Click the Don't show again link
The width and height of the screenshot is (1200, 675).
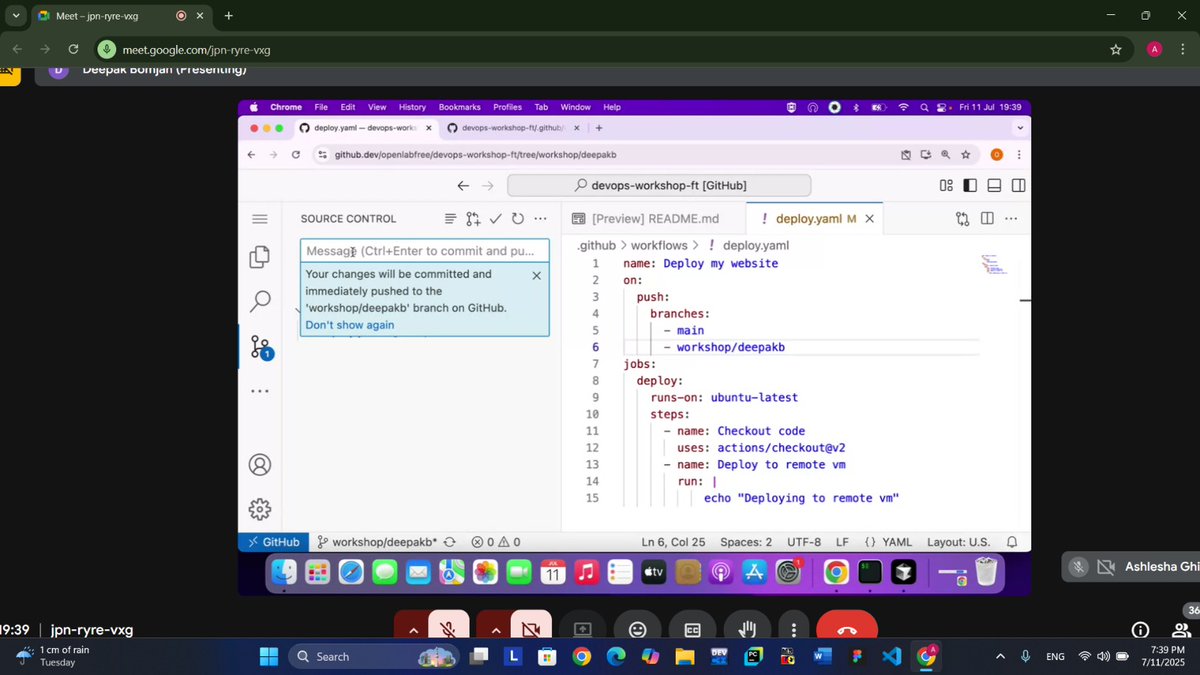click(350, 325)
